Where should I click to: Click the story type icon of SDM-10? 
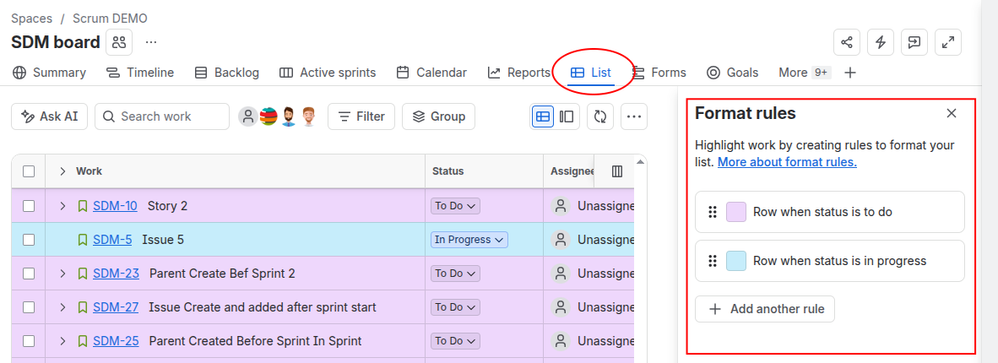pyautogui.click(x=82, y=206)
